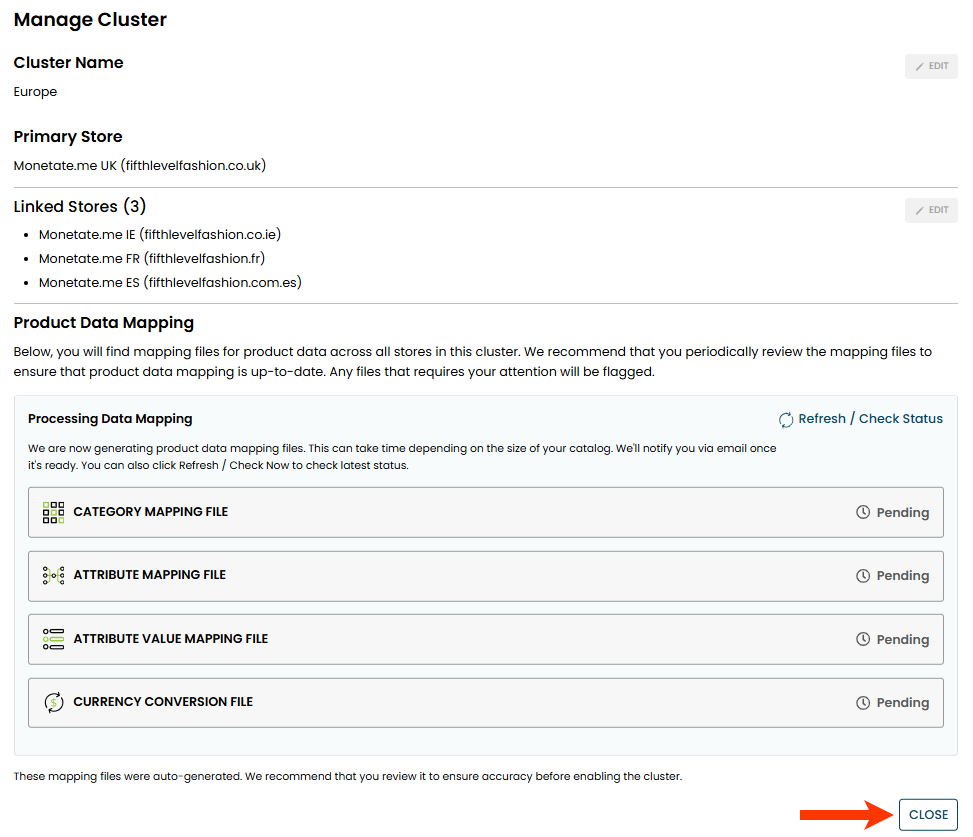Edit the Linked Stores list
This screenshot has width=973, height=837.
point(931,210)
